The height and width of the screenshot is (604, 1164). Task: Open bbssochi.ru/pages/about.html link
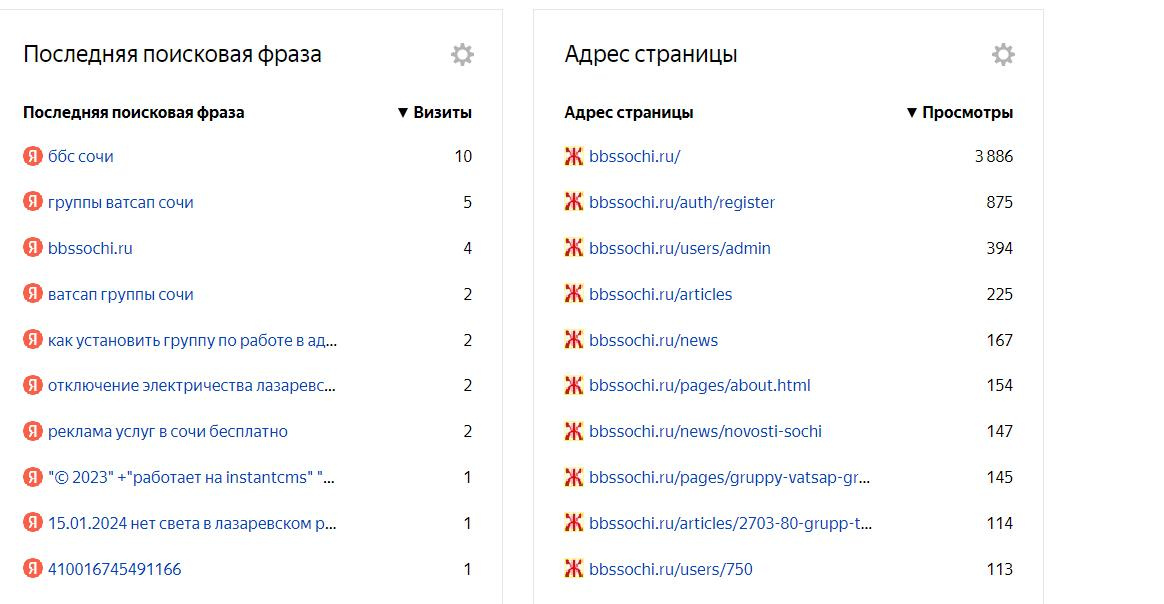tap(700, 385)
